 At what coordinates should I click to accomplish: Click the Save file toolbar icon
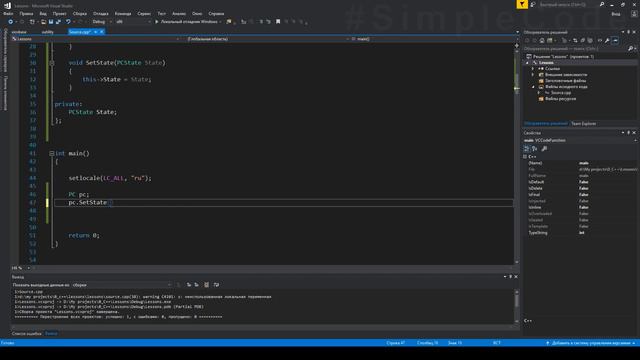(51, 22)
